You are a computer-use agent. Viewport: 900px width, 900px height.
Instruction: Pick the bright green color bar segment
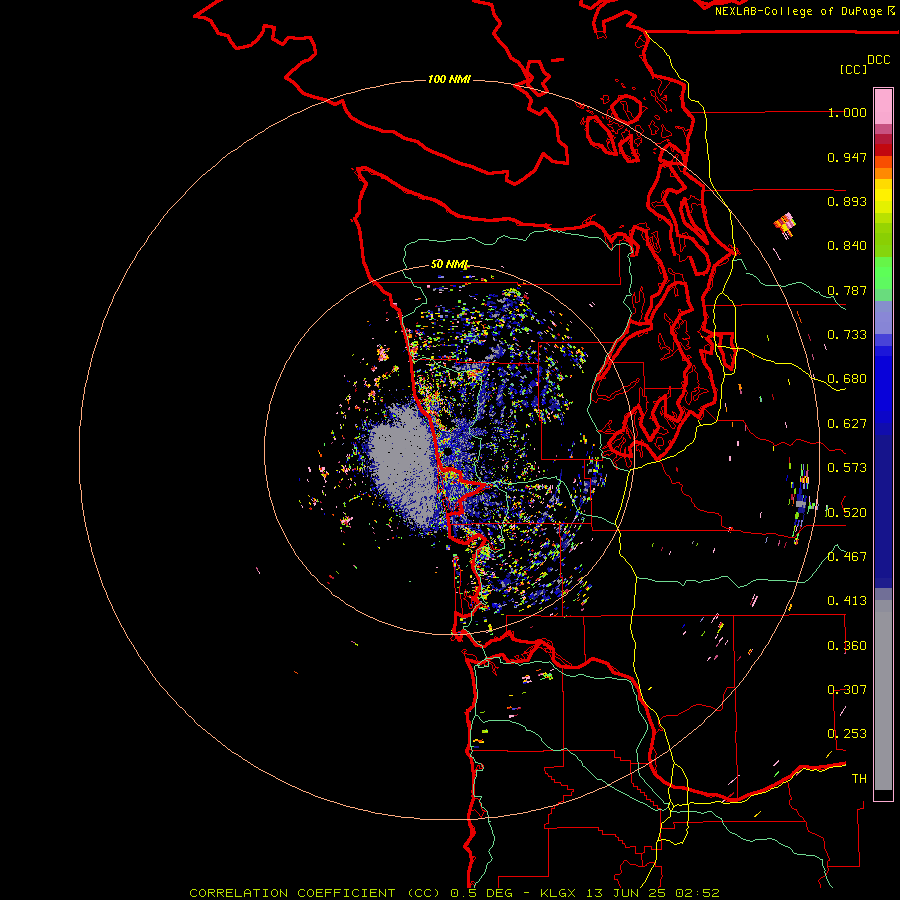click(883, 273)
